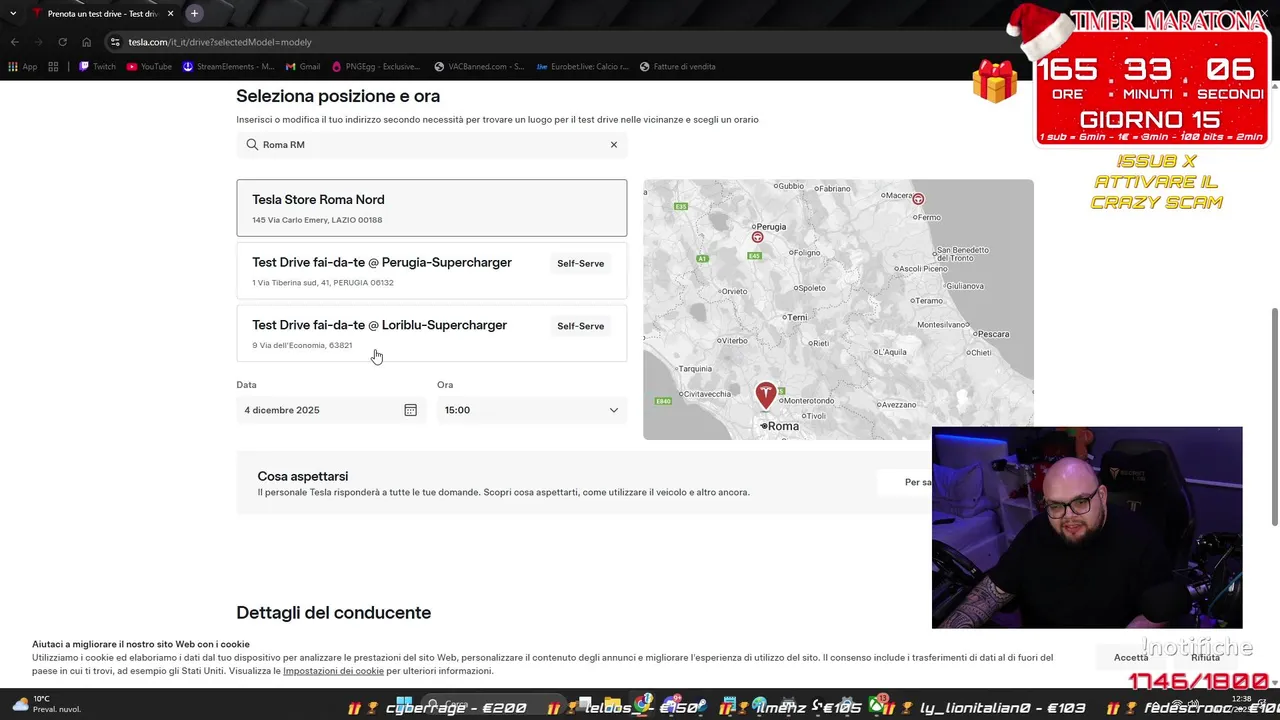Expand the 15:00 time dropdown
The image size is (1280, 720).
(532, 410)
